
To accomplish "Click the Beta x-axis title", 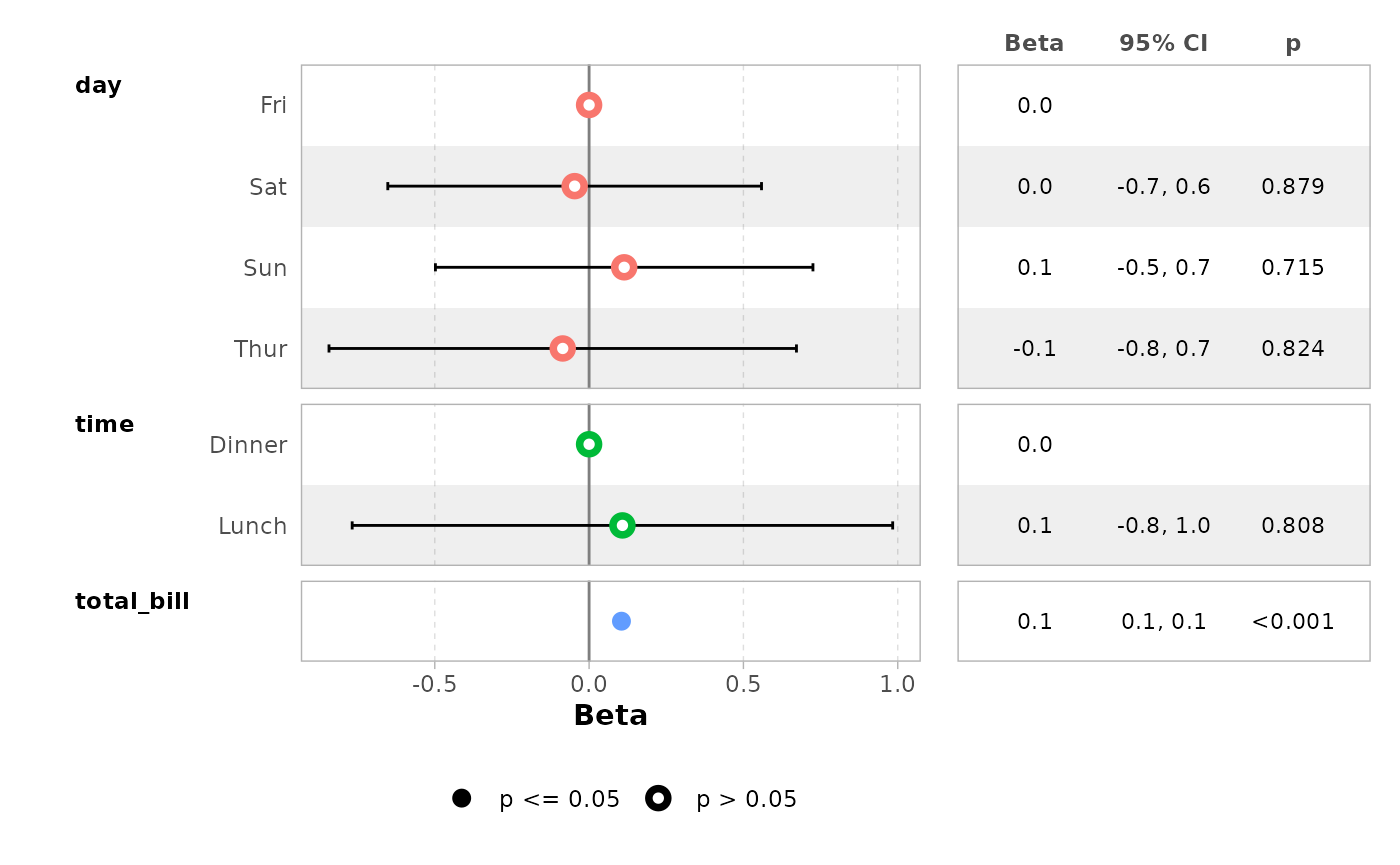I will [610, 716].
